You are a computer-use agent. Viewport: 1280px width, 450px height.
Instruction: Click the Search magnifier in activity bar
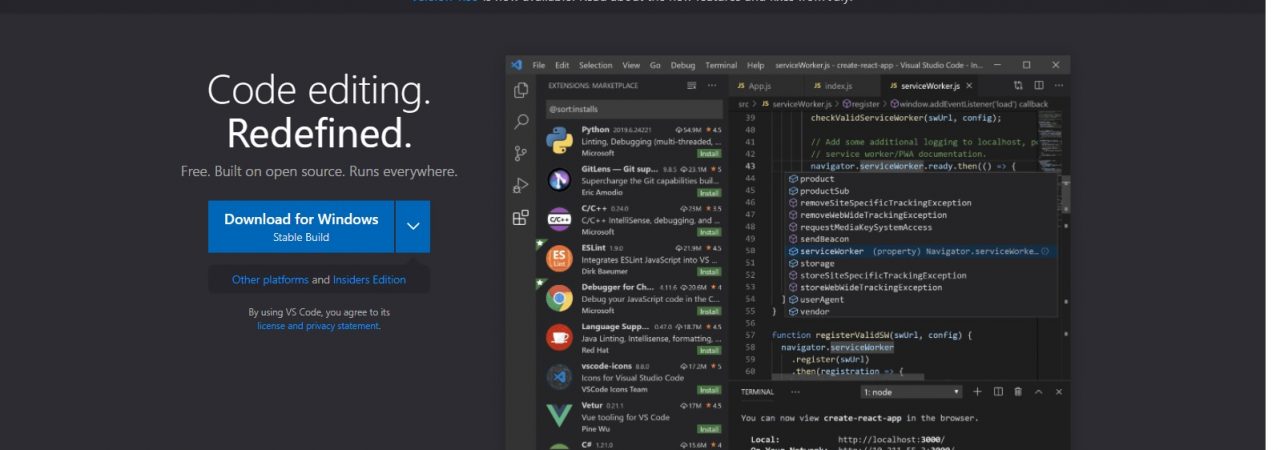[521, 122]
